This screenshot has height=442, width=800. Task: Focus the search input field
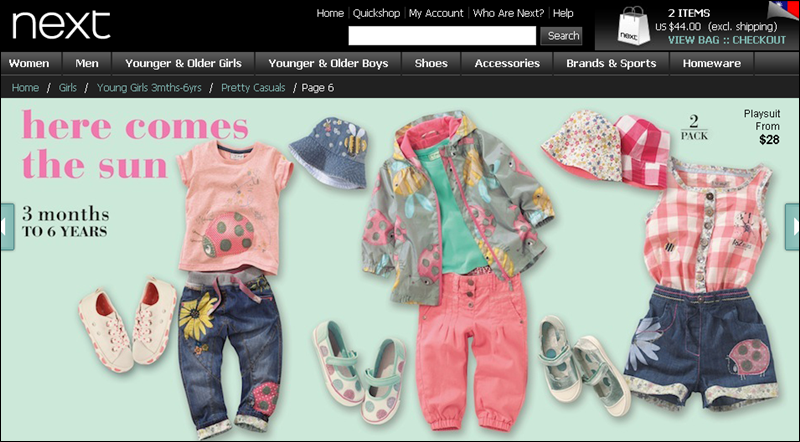[442, 36]
